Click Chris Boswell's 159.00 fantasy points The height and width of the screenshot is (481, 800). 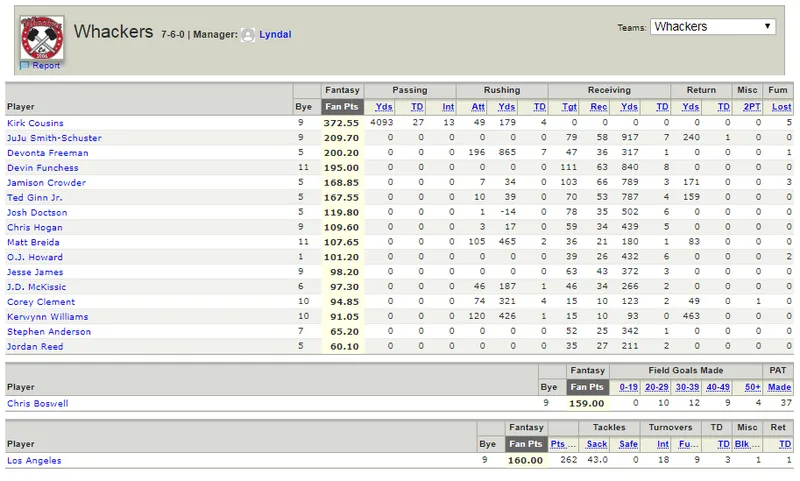click(x=587, y=403)
